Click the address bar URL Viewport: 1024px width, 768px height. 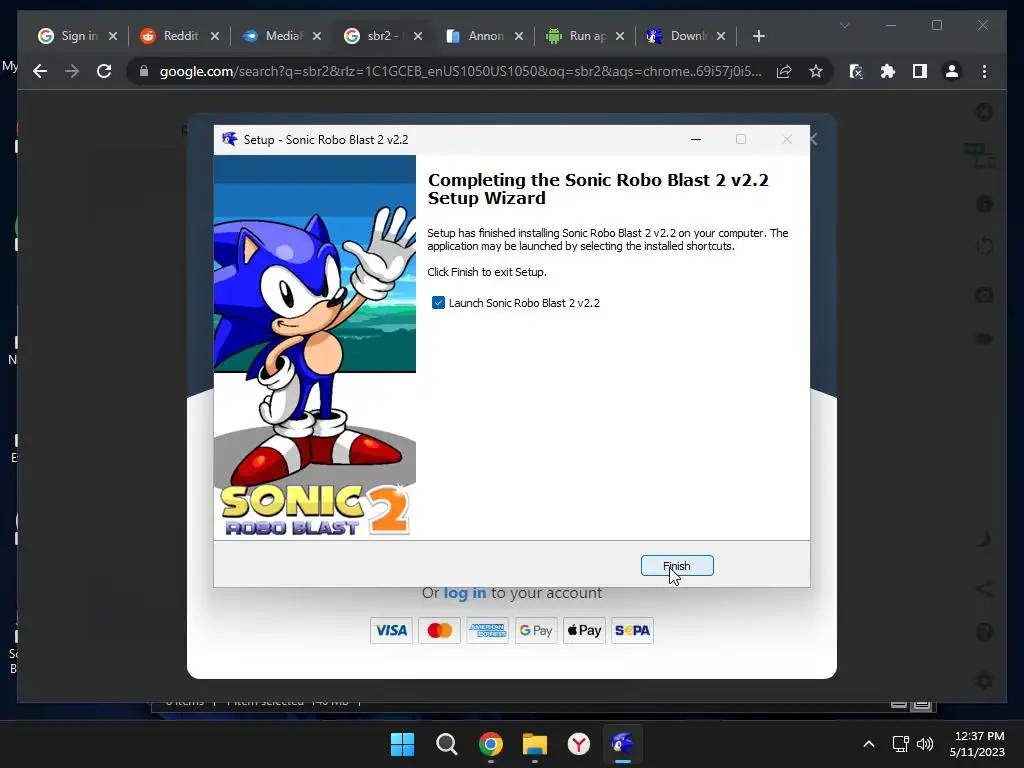coord(460,71)
